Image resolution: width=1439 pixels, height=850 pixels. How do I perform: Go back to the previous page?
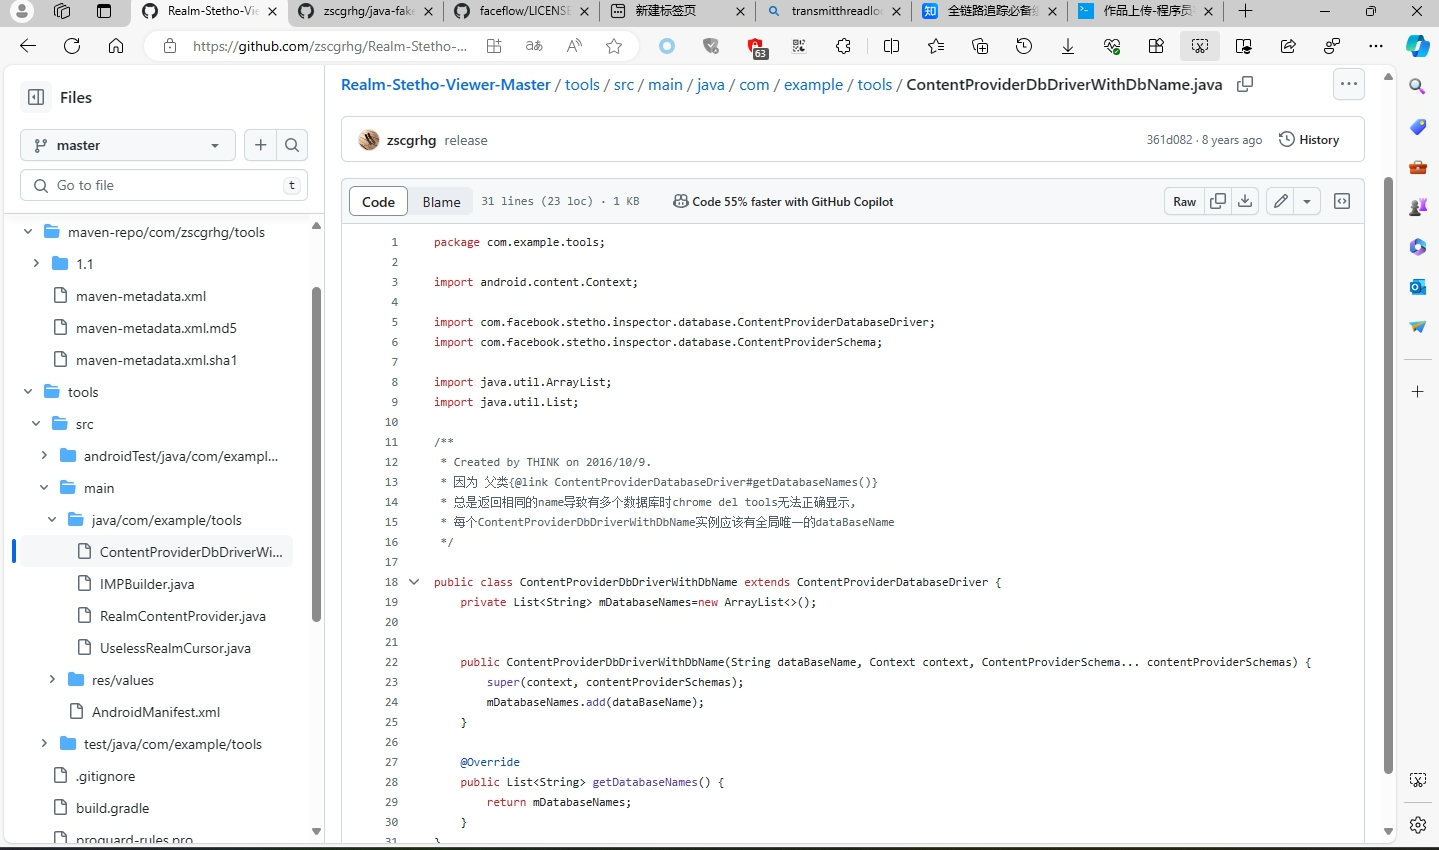[28, 46]
